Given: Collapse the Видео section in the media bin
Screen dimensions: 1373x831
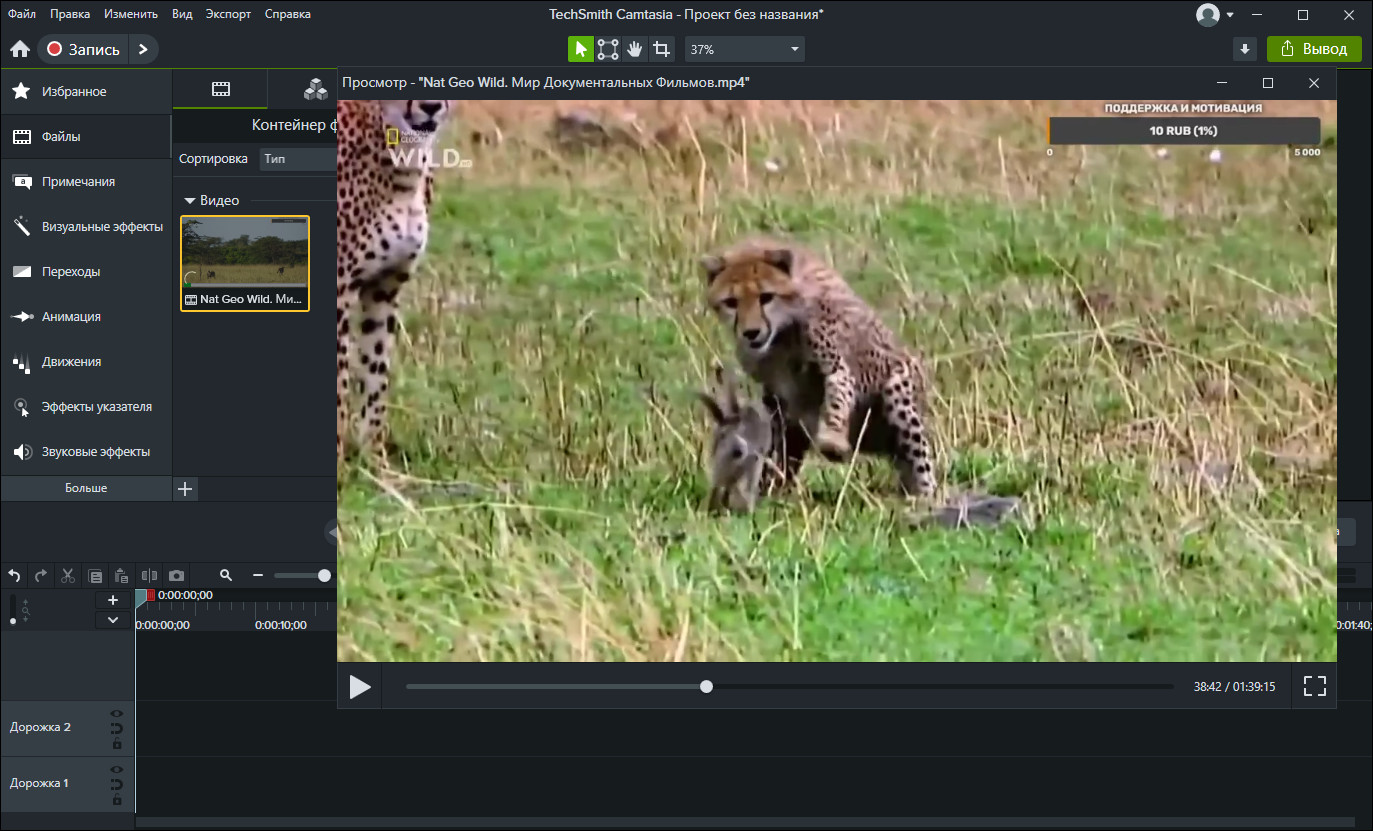Looking at the screenshot, I should point(189,201).
